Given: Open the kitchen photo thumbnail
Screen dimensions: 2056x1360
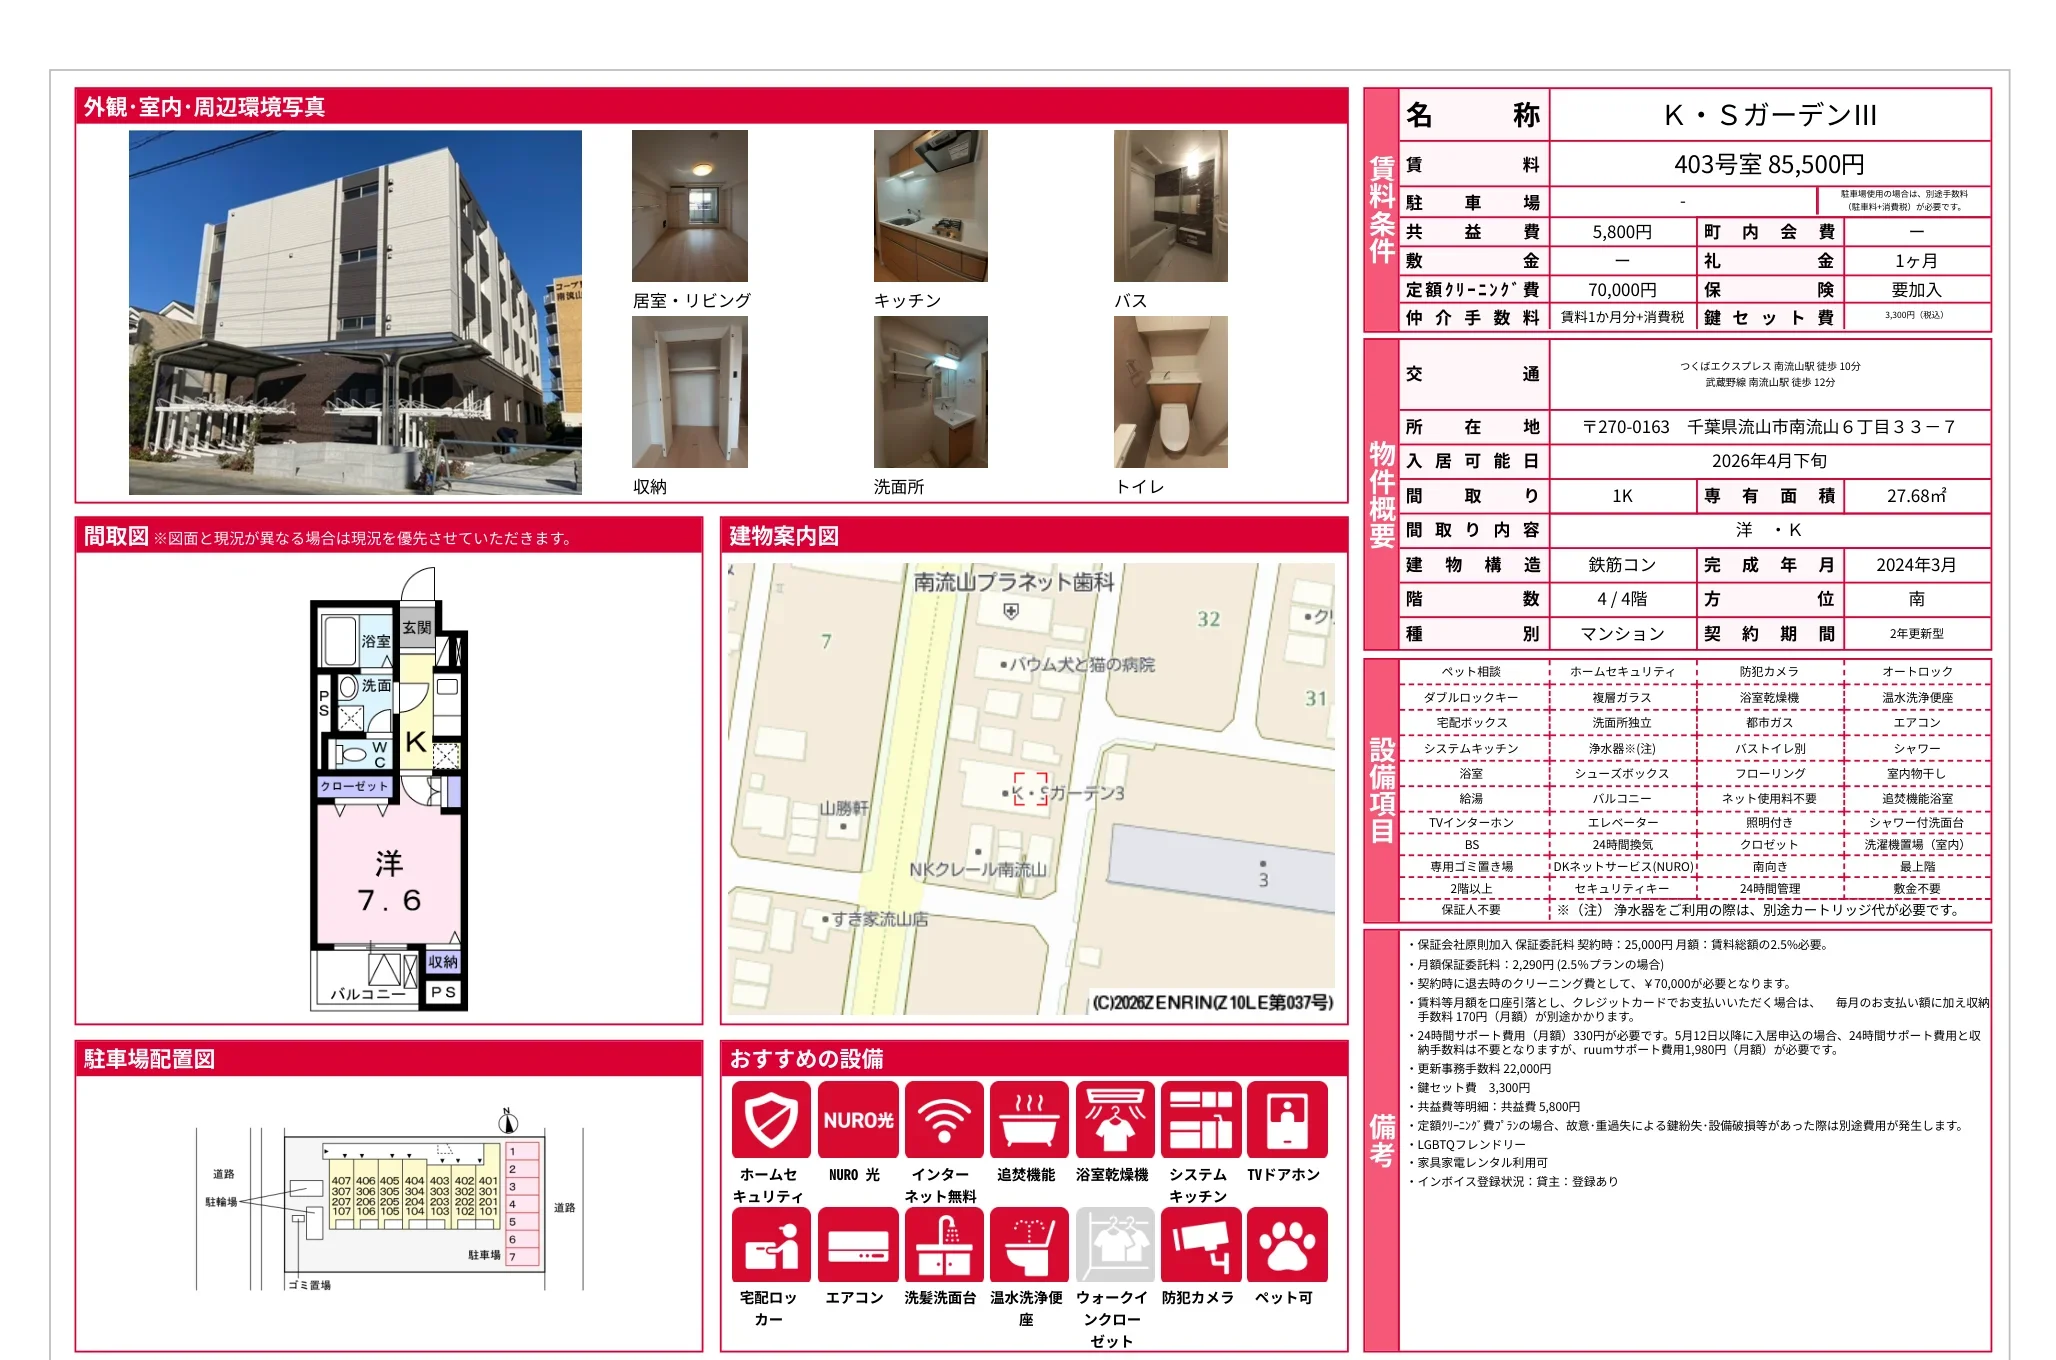Looking at the screenshot, I should [930, 206].
